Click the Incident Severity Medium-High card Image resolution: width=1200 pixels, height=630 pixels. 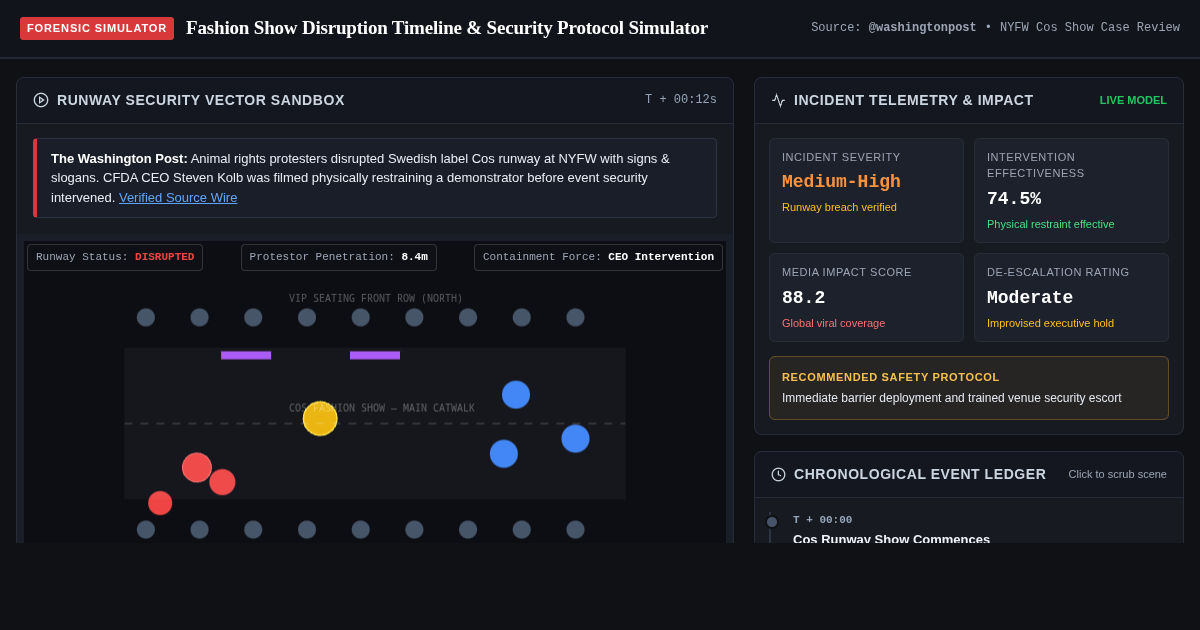(x=866, y=190)
